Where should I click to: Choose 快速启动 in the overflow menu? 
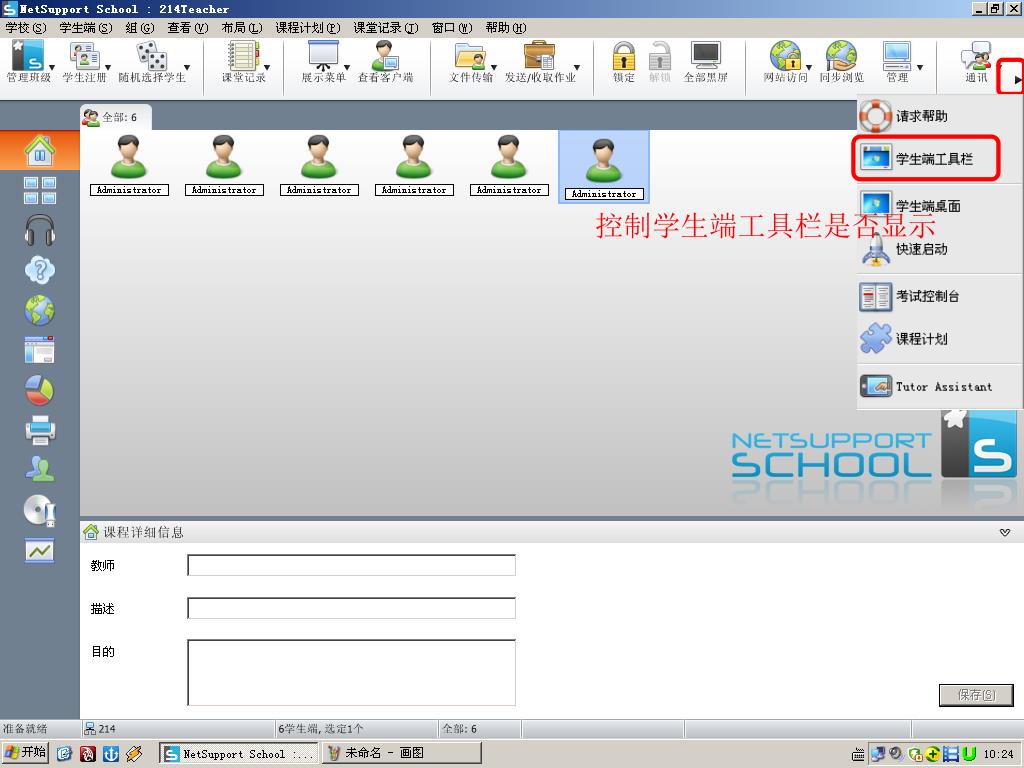coord(939,249)
